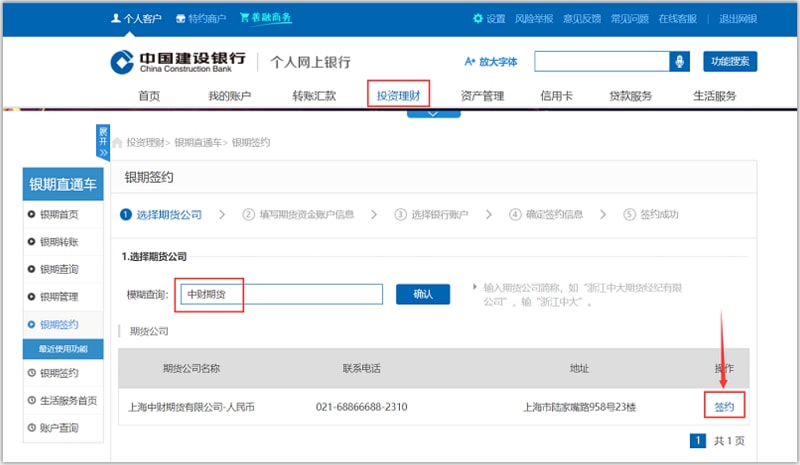Expand the 展开 side panel toggle
The height and width of the screenshot is (465, 800).
(x=102, y=142)
